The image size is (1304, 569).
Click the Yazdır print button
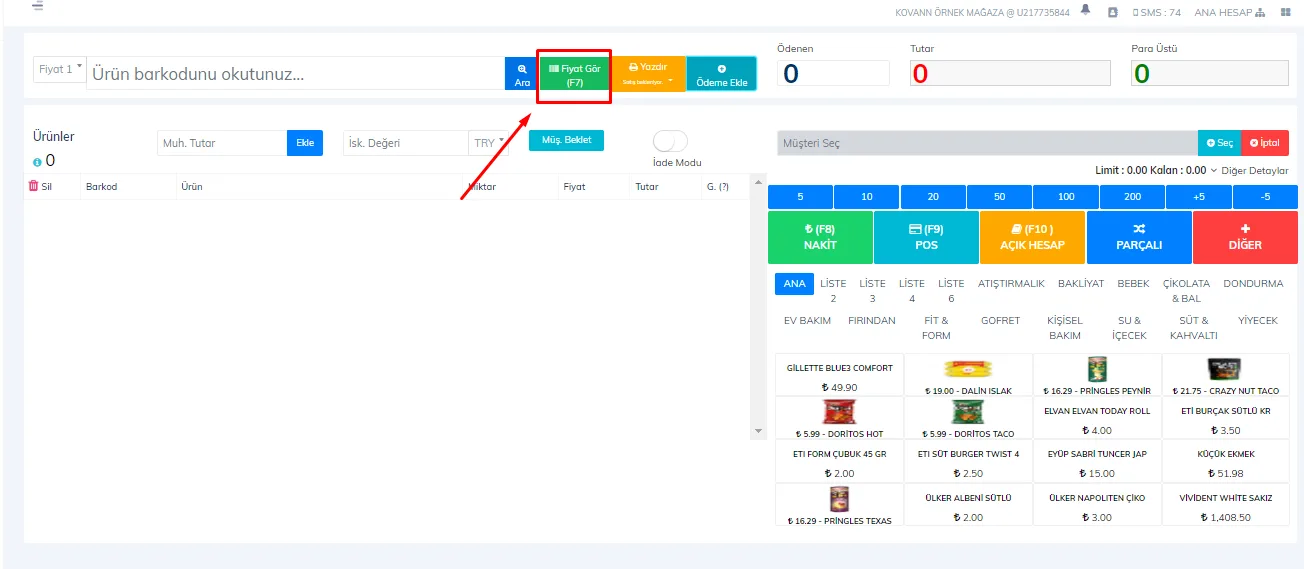tap(648, 74)
